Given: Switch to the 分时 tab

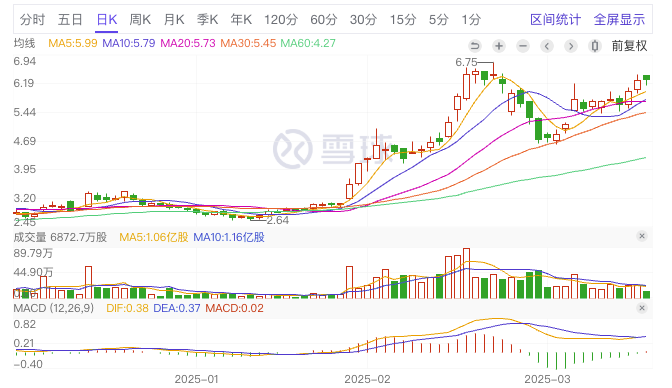Looking at the screenshot, I should coord(32,20).
